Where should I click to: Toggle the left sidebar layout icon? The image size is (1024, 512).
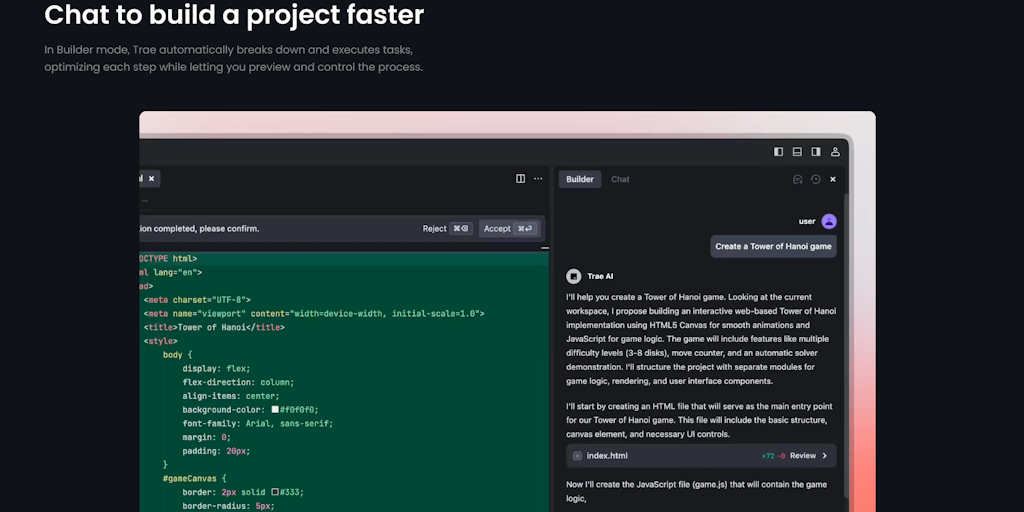(779, 152)
